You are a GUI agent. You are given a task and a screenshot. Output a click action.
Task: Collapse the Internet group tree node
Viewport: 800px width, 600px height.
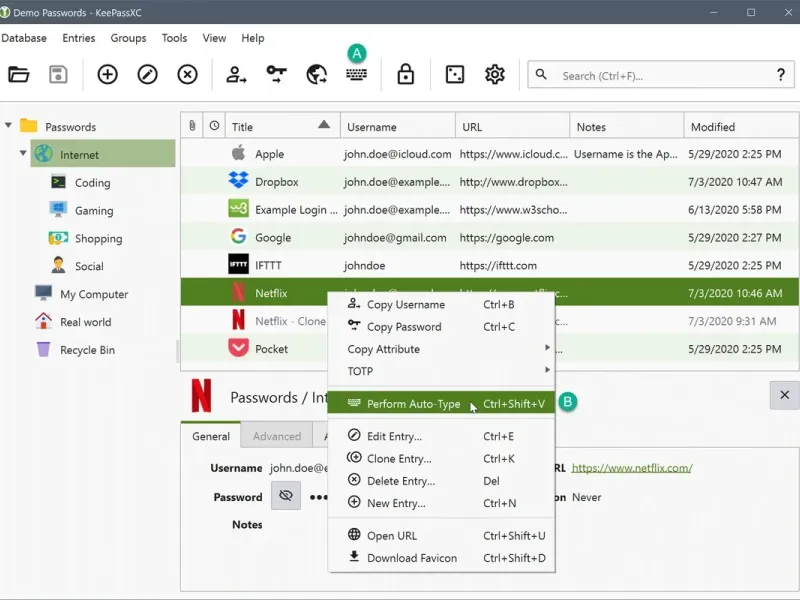pyautogui.click(x=23, y=154)
